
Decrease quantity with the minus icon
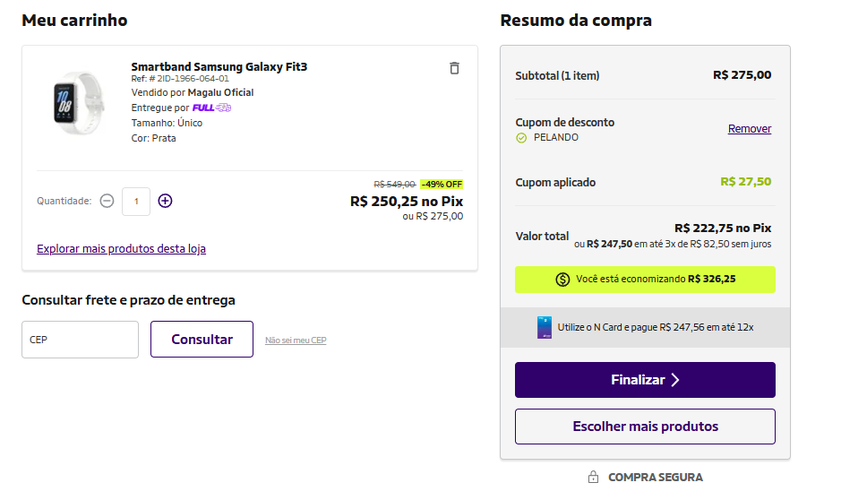point(107,201)
